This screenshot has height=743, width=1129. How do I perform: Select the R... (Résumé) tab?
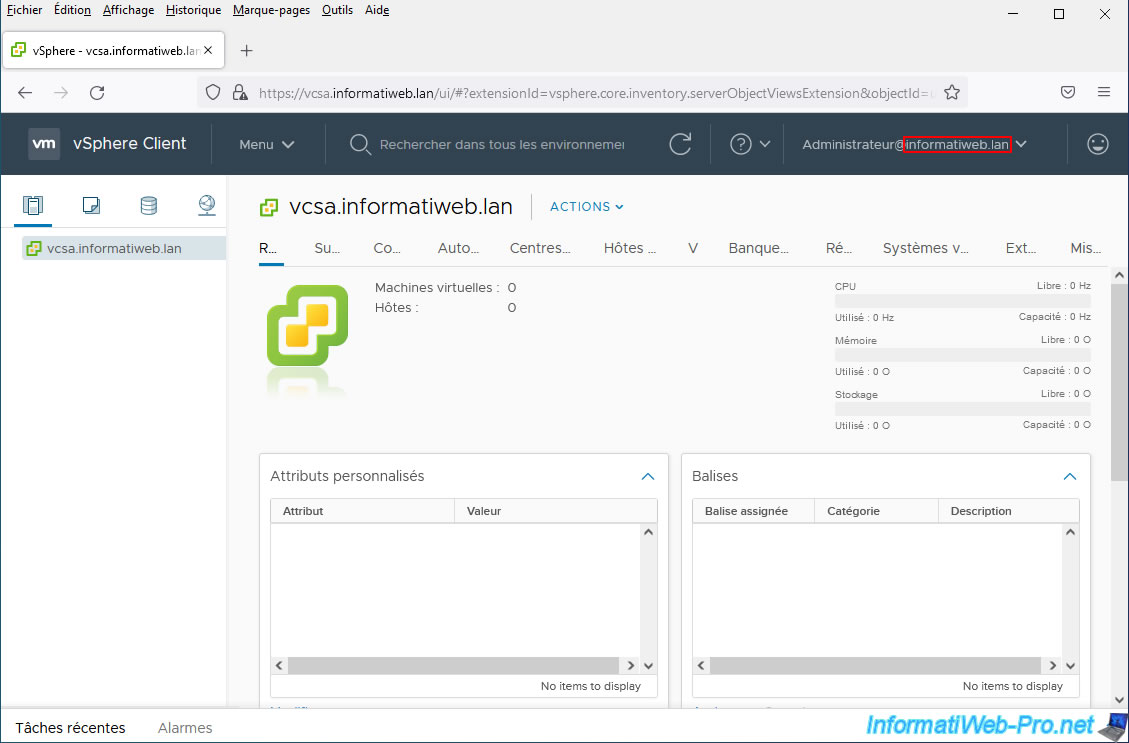(269, 248)
